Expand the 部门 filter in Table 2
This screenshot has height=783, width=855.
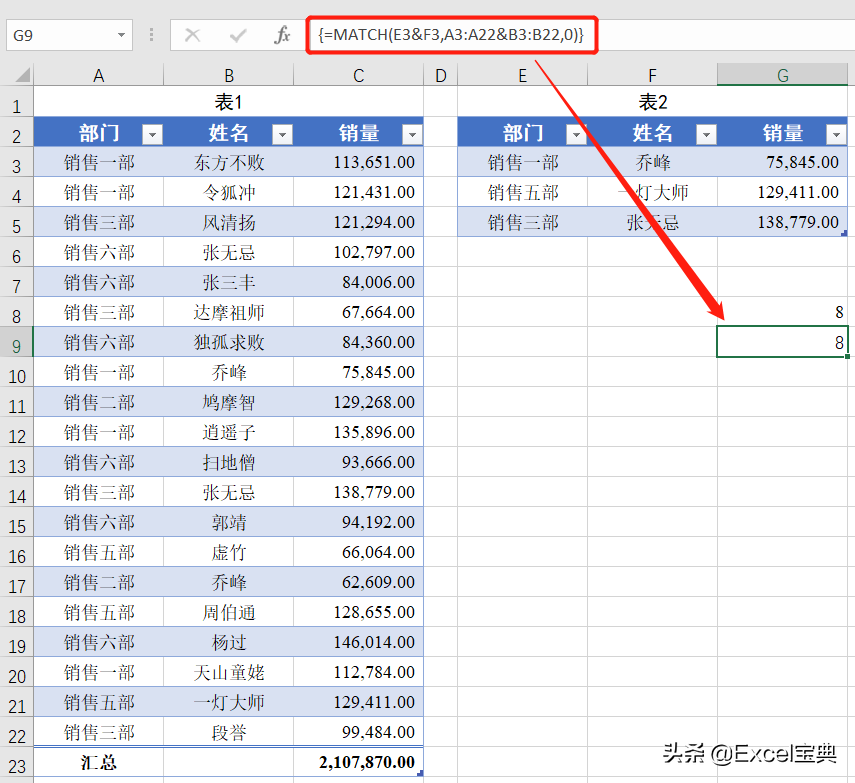pos(576,135)
